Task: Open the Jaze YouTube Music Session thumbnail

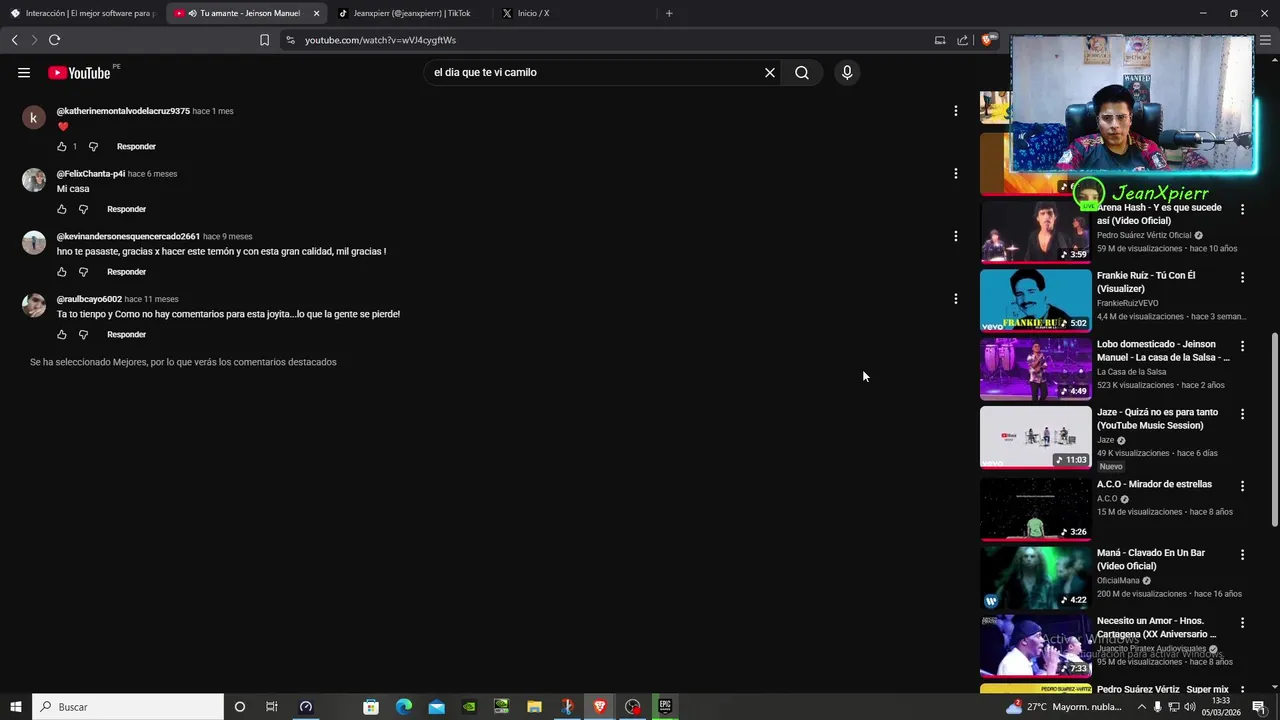Action: point(1036,437)
